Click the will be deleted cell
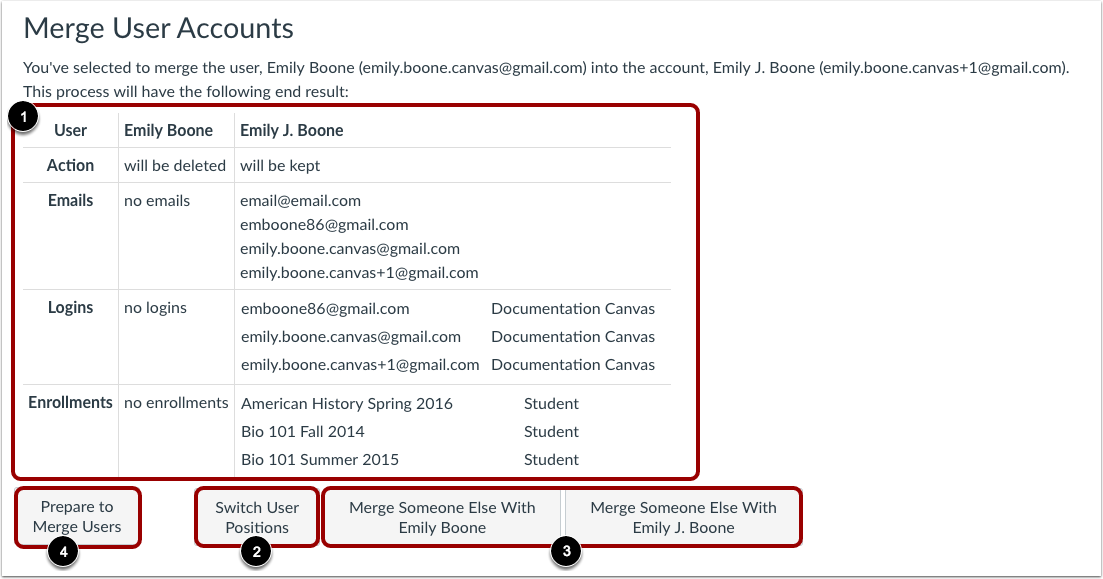The width and height of the screenshot is (1103, 579). pyautogui.click(x=175, y=165)
